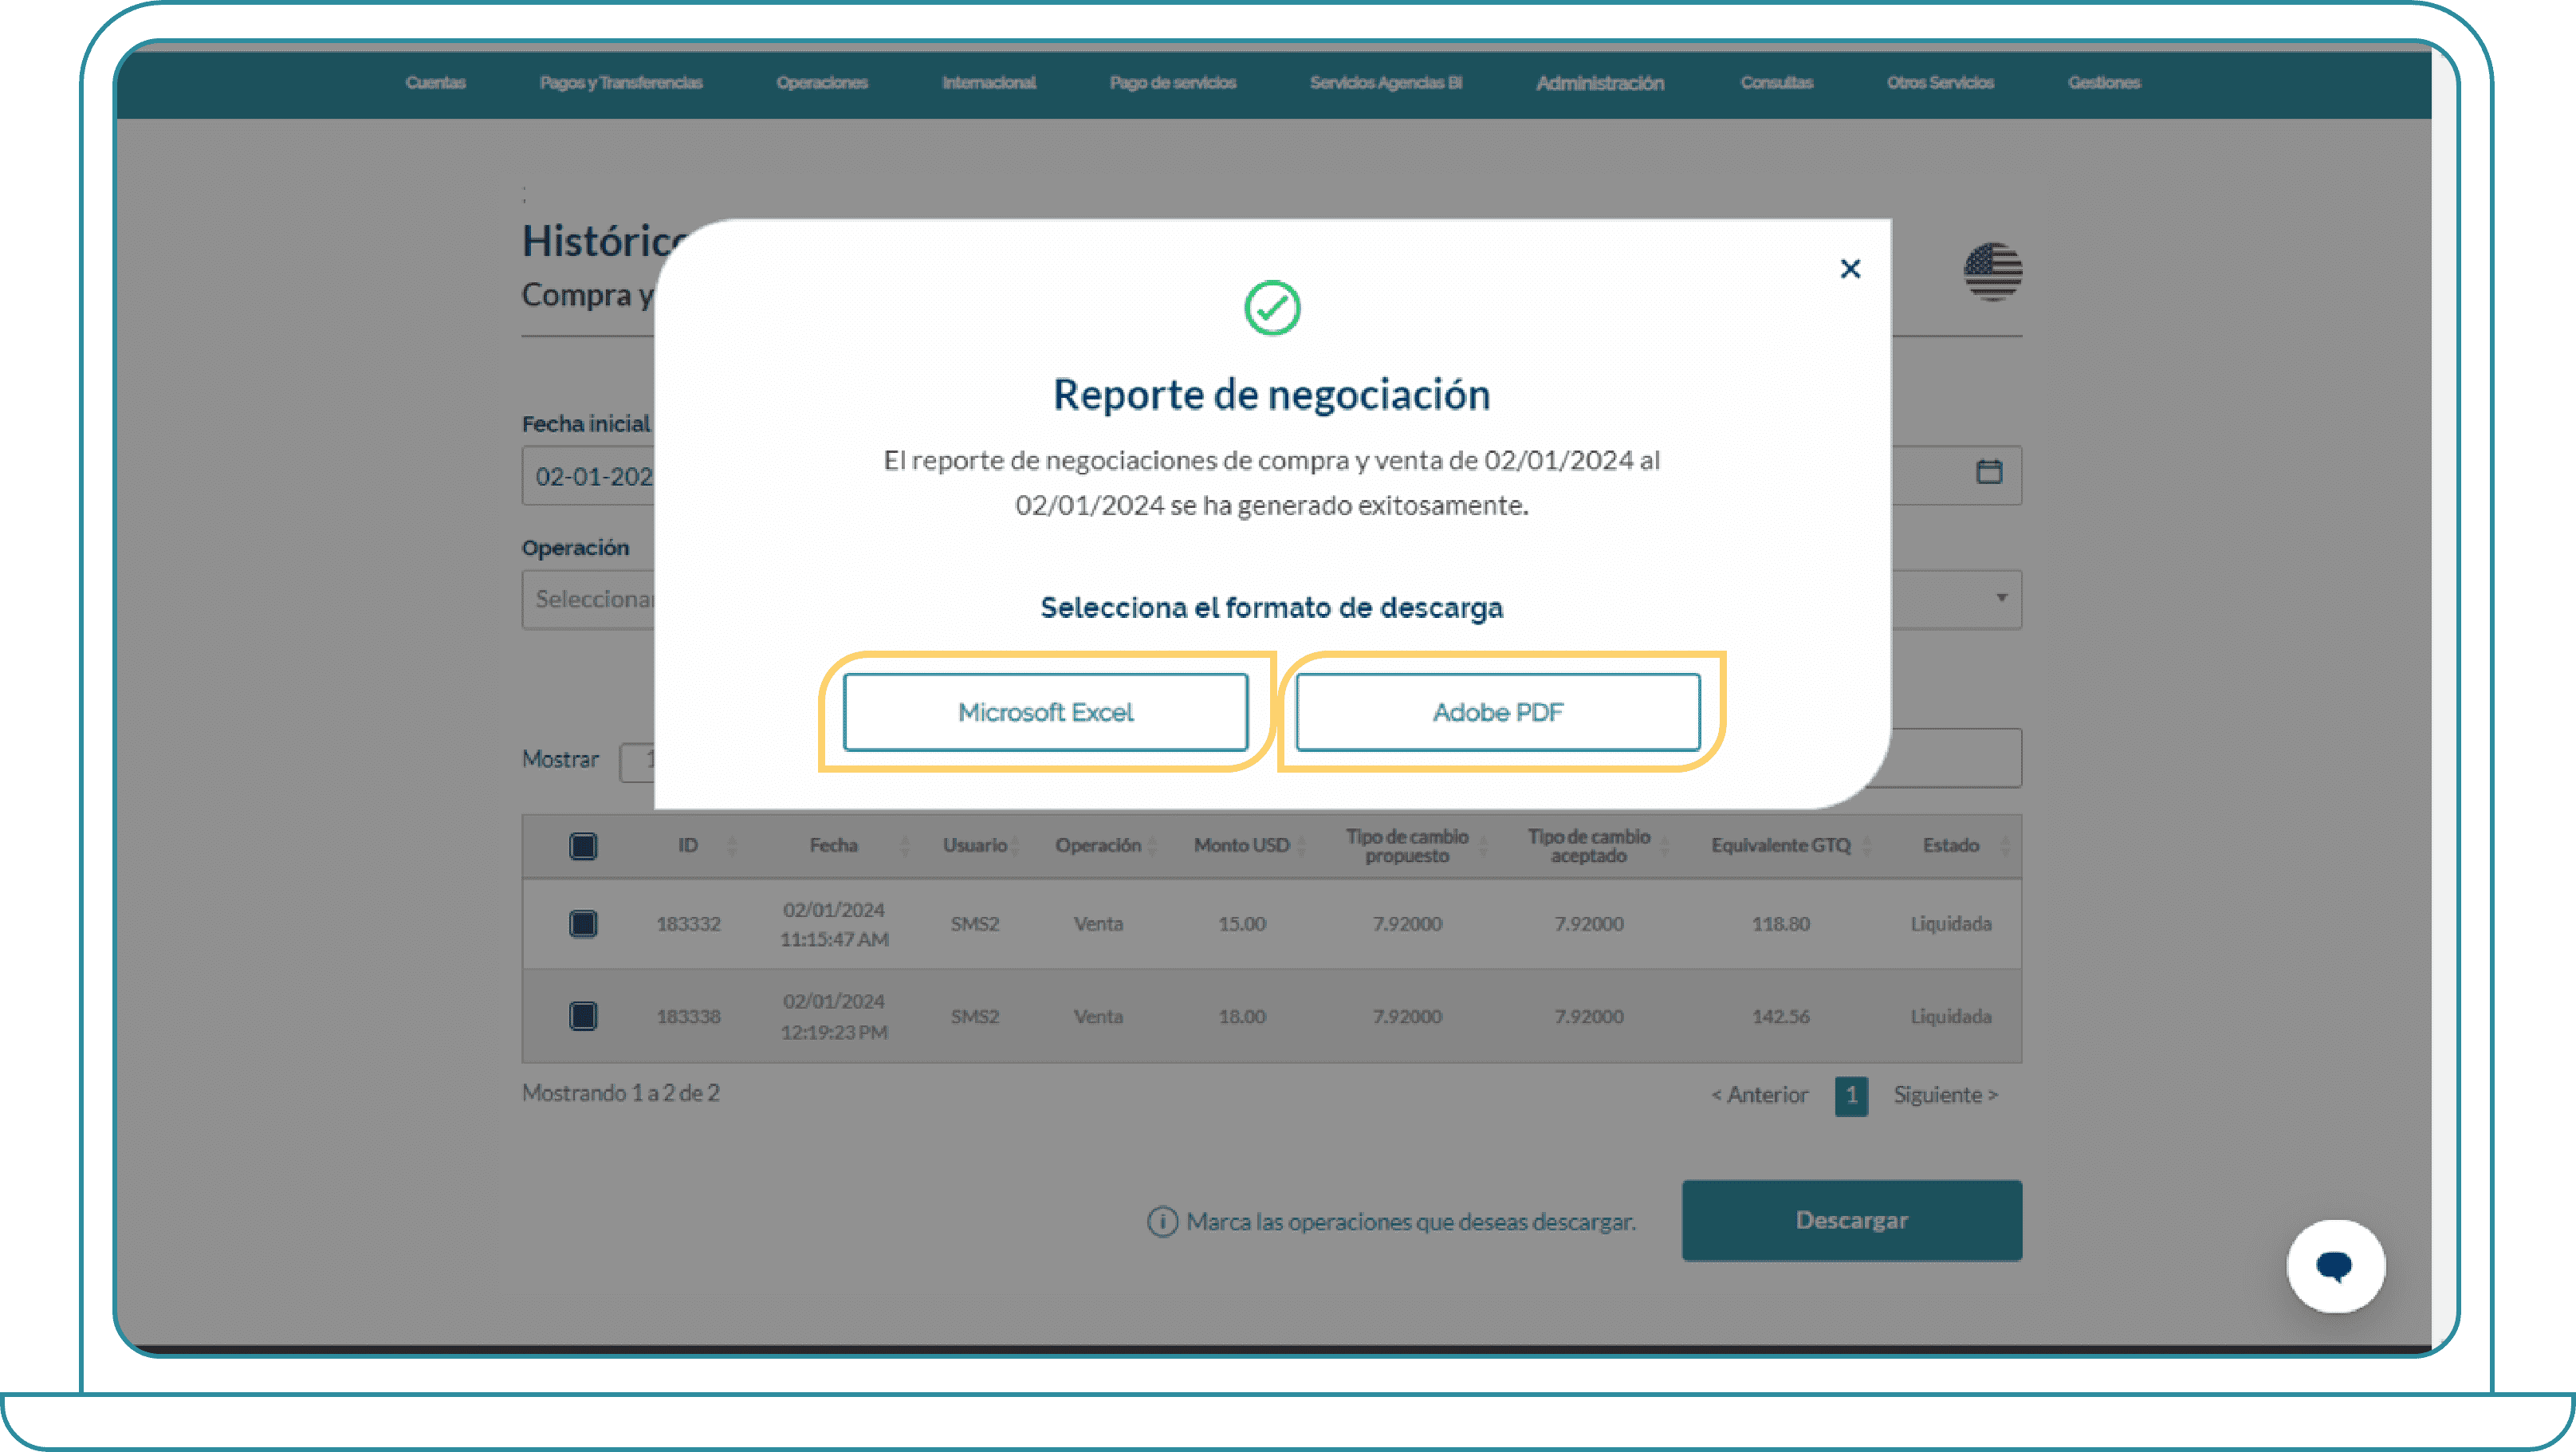Sort table by Equivalente GTQ column
2576x1452 pixels.
click(1866, 846)
